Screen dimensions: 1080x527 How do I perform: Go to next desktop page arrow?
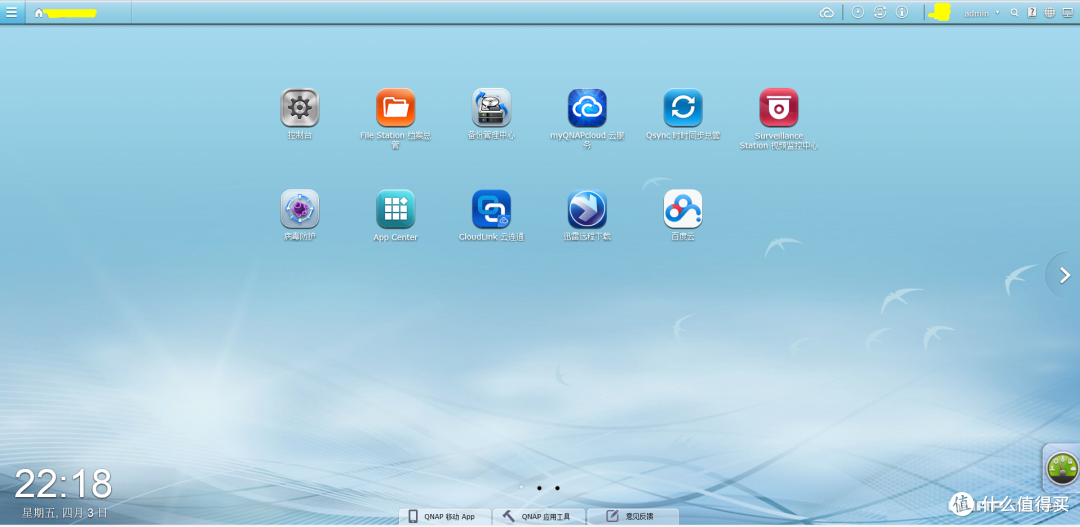coord(1064,276)
